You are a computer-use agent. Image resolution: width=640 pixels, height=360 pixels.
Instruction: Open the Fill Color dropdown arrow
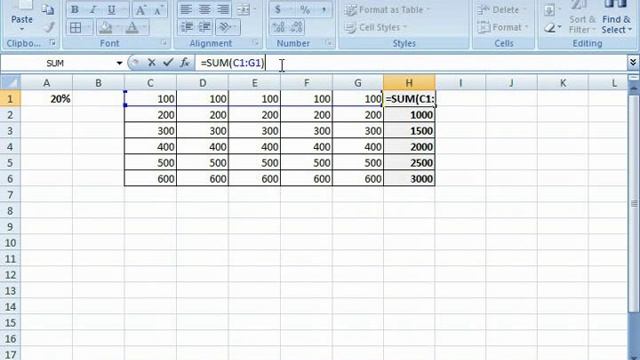point(118,27)
